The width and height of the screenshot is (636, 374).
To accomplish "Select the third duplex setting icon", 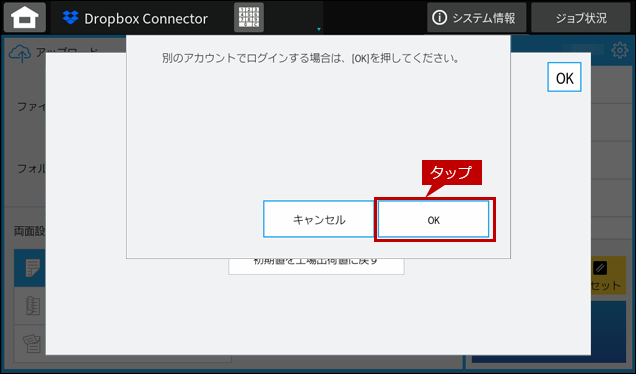I will pyautogui.click(x=31, y=343).
